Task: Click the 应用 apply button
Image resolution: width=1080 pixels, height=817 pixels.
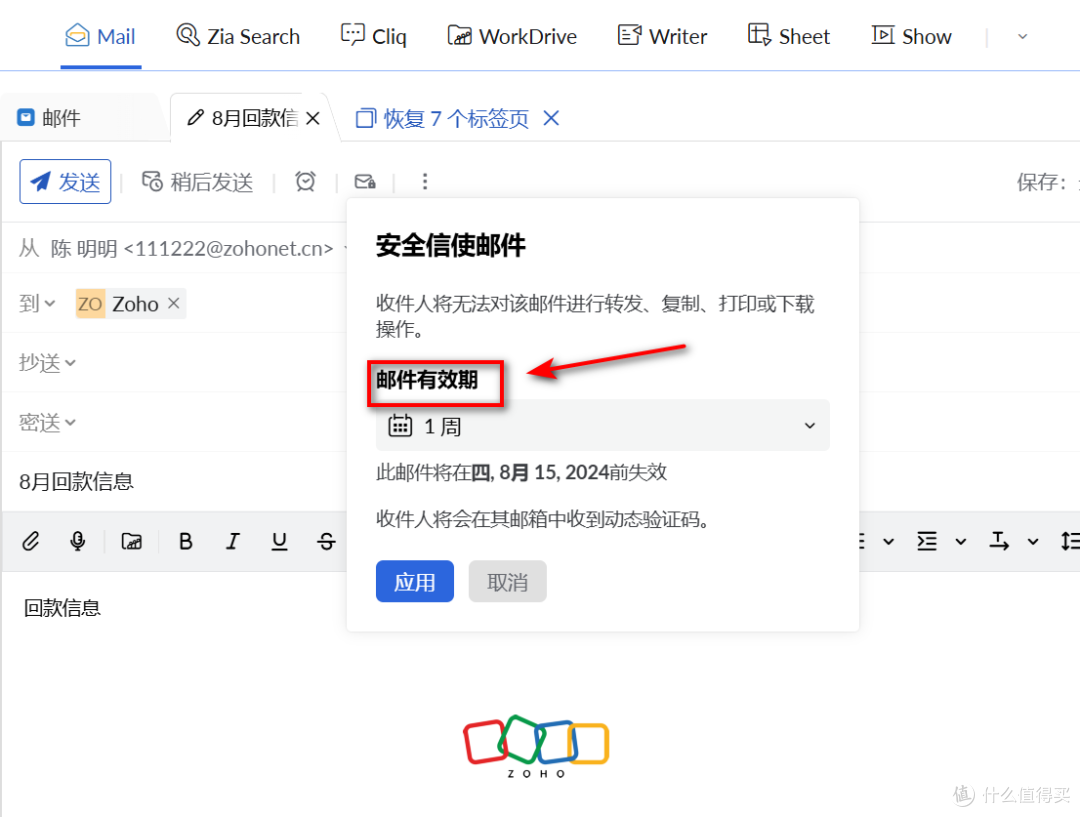Action: [415, 581]
